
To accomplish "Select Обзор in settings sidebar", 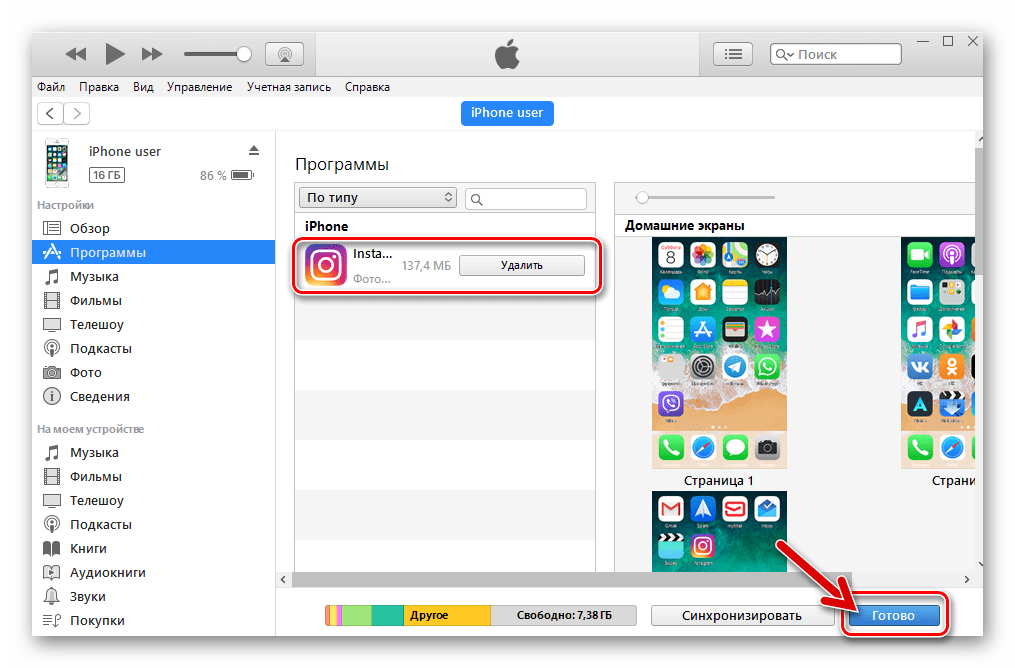I will (154, 228).
